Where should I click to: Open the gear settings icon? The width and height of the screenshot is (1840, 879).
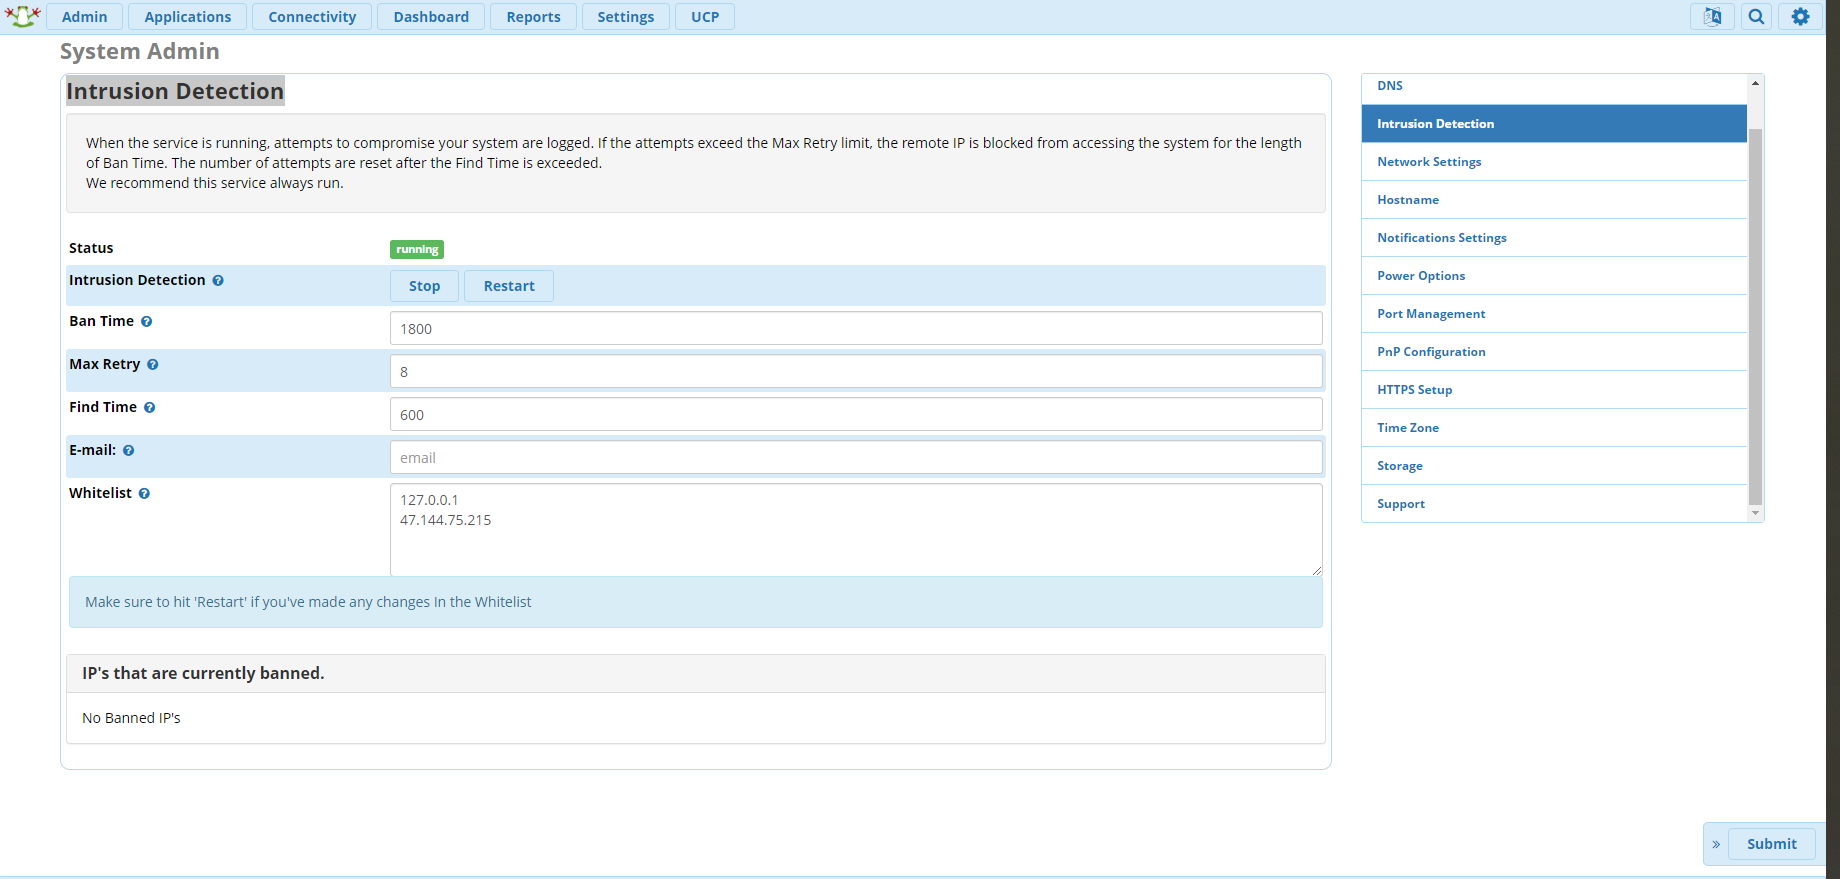pos(1800,17)
